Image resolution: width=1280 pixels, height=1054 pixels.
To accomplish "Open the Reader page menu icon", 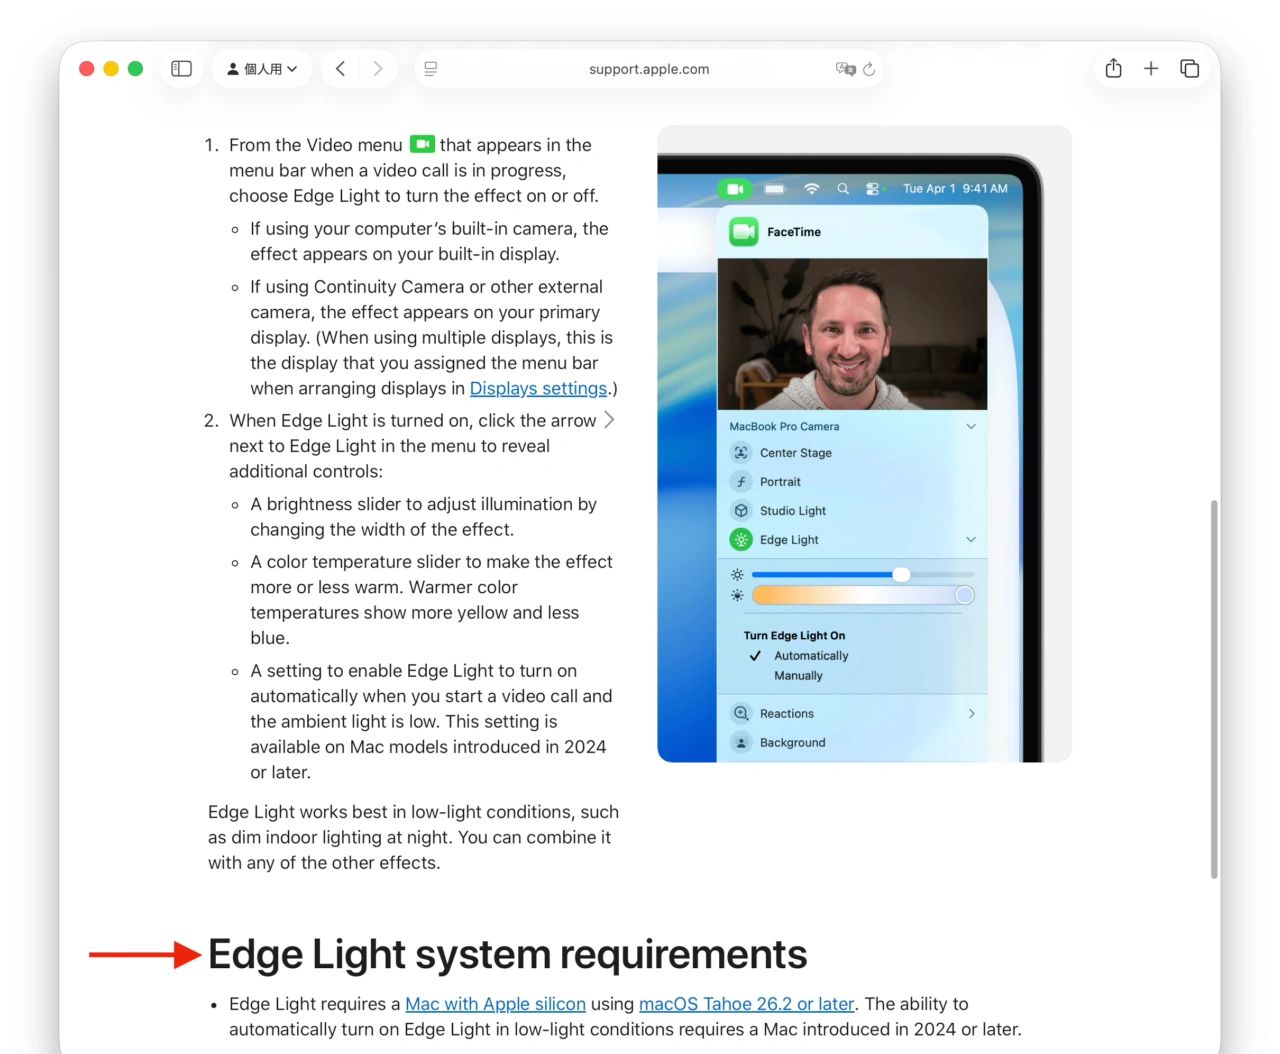I will coord(431,69).
